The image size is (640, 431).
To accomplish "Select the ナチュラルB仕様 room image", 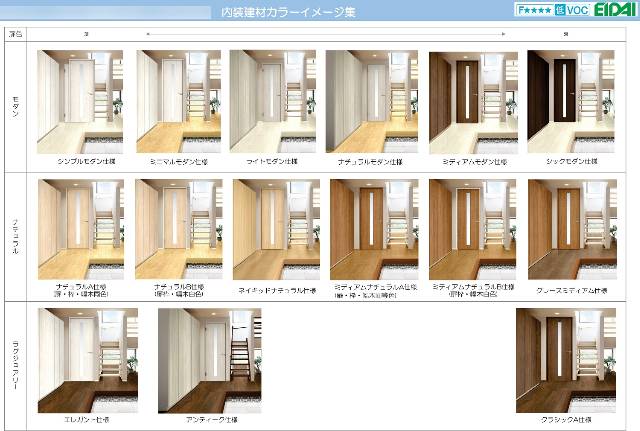I will [x=178, y=229].
